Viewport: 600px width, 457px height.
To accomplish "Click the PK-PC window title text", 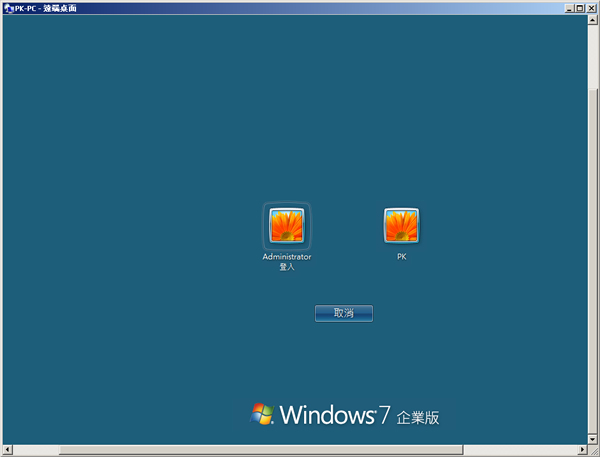I will (x=46, y=8).
